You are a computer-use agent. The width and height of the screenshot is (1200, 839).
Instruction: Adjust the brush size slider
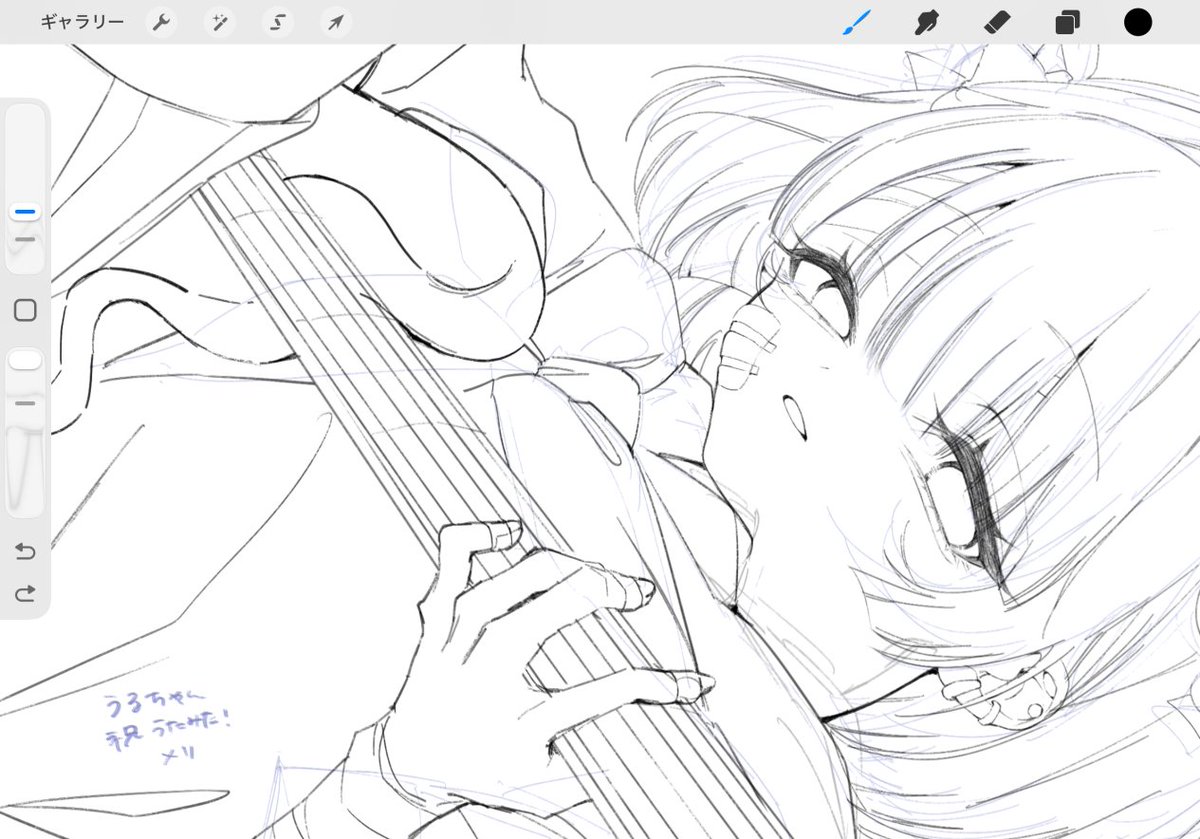point(25,190)
